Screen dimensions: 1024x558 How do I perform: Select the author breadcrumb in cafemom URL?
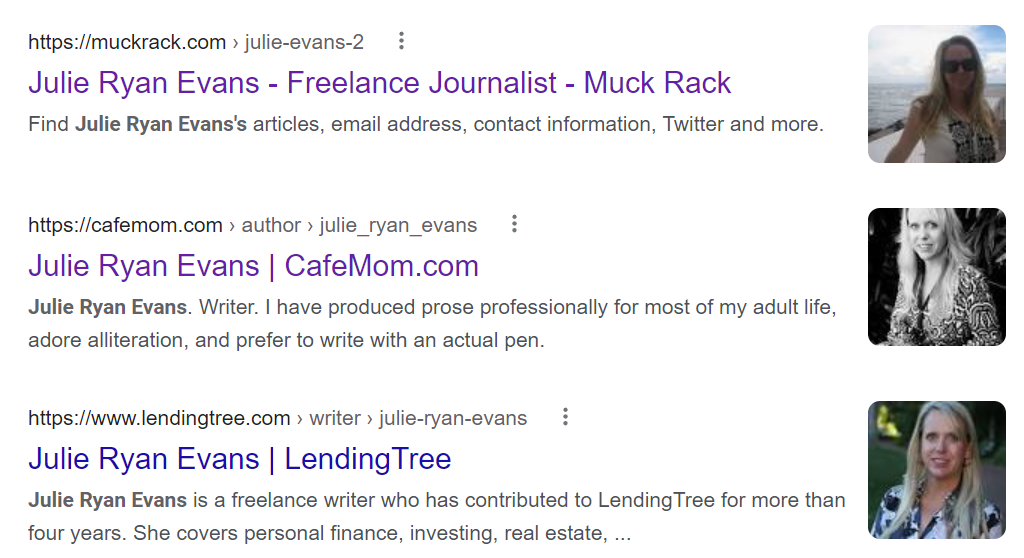pos(271,225)
